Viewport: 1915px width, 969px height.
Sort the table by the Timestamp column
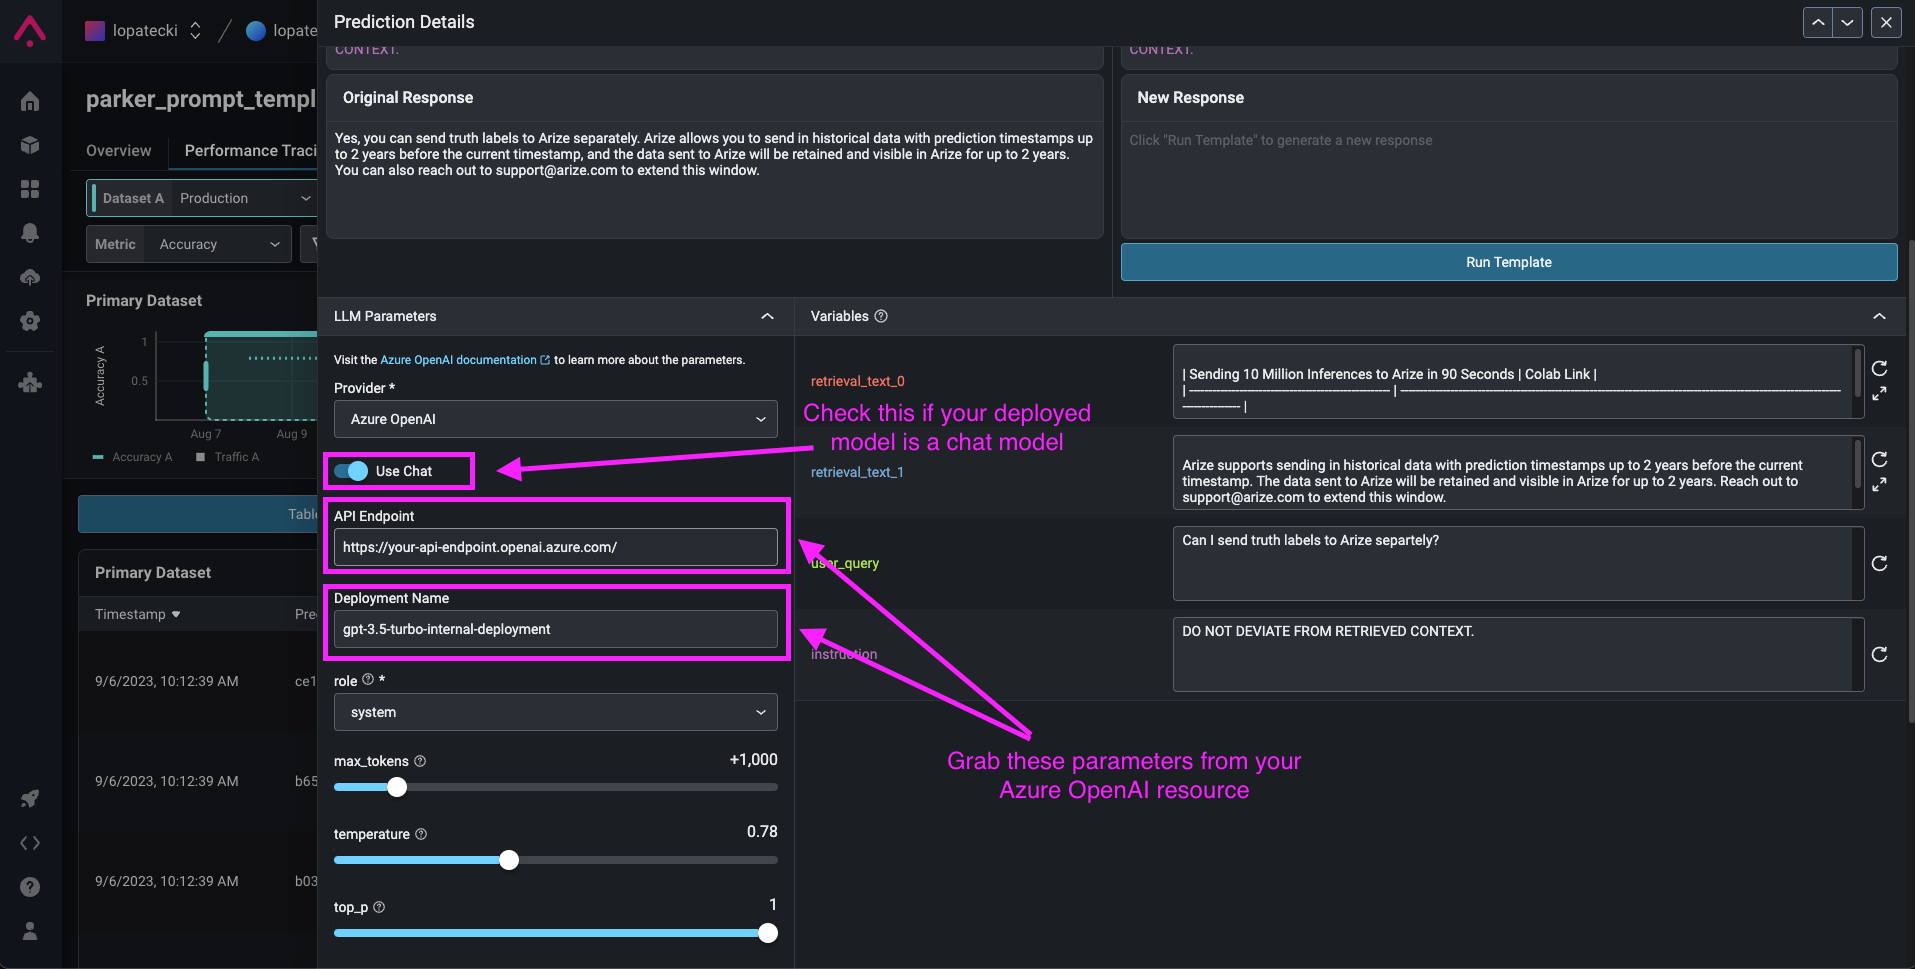[x=137, y=614]
